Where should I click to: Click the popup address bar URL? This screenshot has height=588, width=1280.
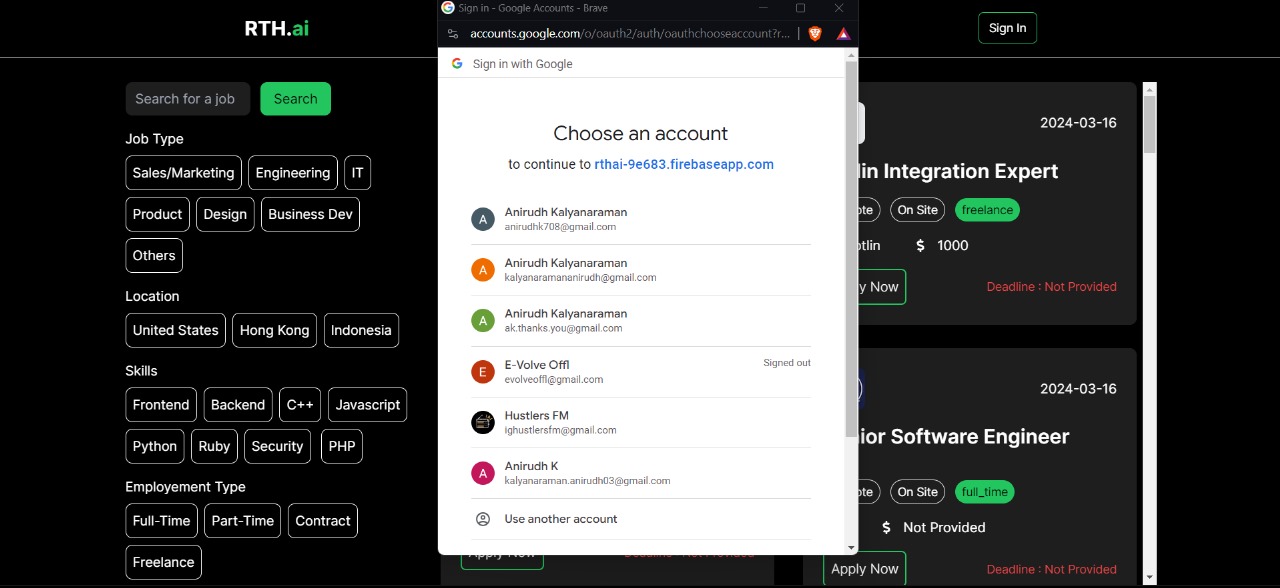tap(630, 33)
